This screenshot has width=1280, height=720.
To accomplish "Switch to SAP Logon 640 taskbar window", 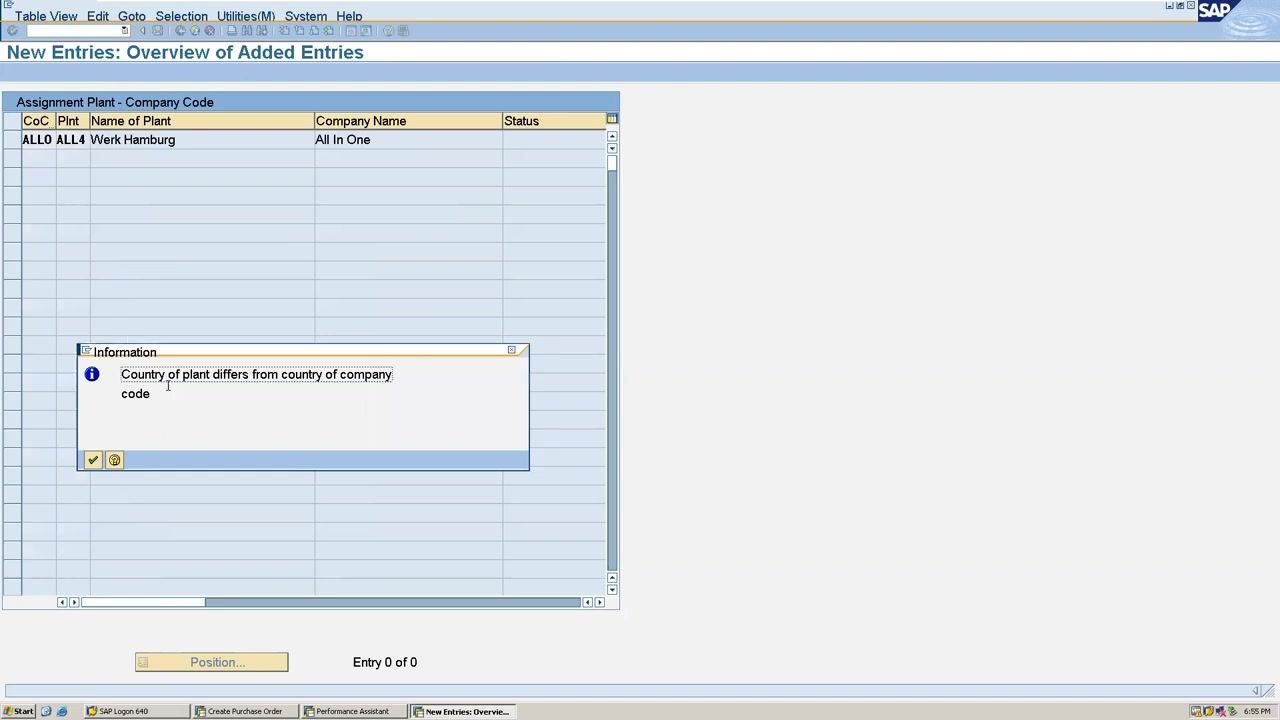I will click(x=136, y=711).
